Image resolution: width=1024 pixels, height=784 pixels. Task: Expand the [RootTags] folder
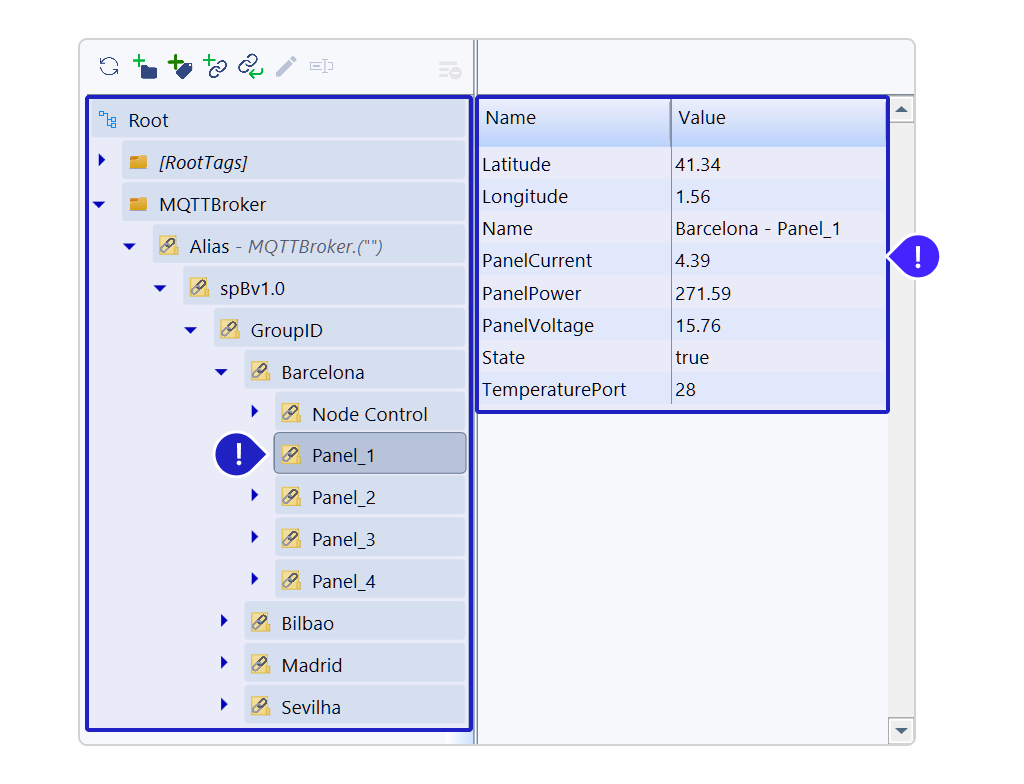click(101, 161)
